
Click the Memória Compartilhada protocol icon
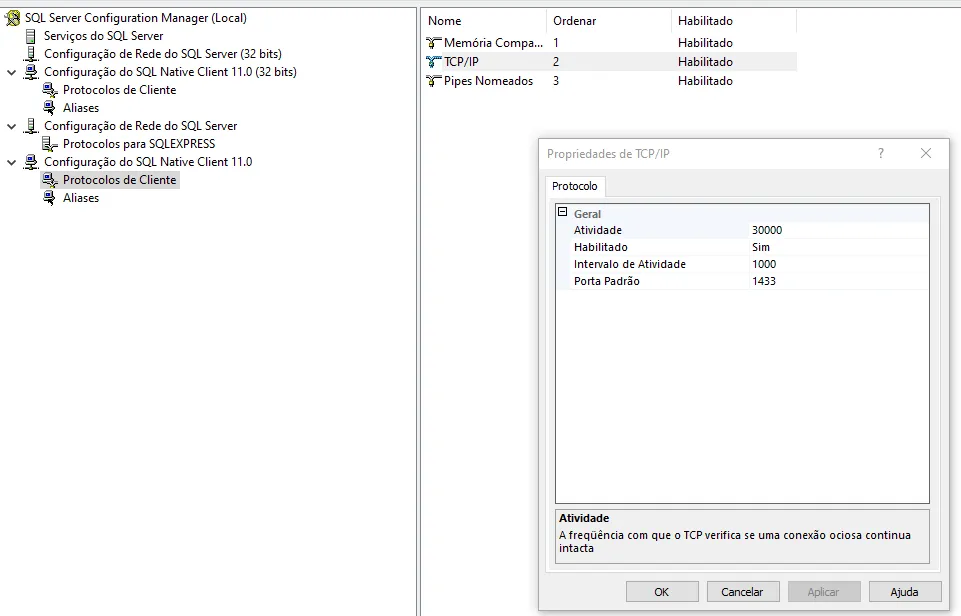(434, 43)
